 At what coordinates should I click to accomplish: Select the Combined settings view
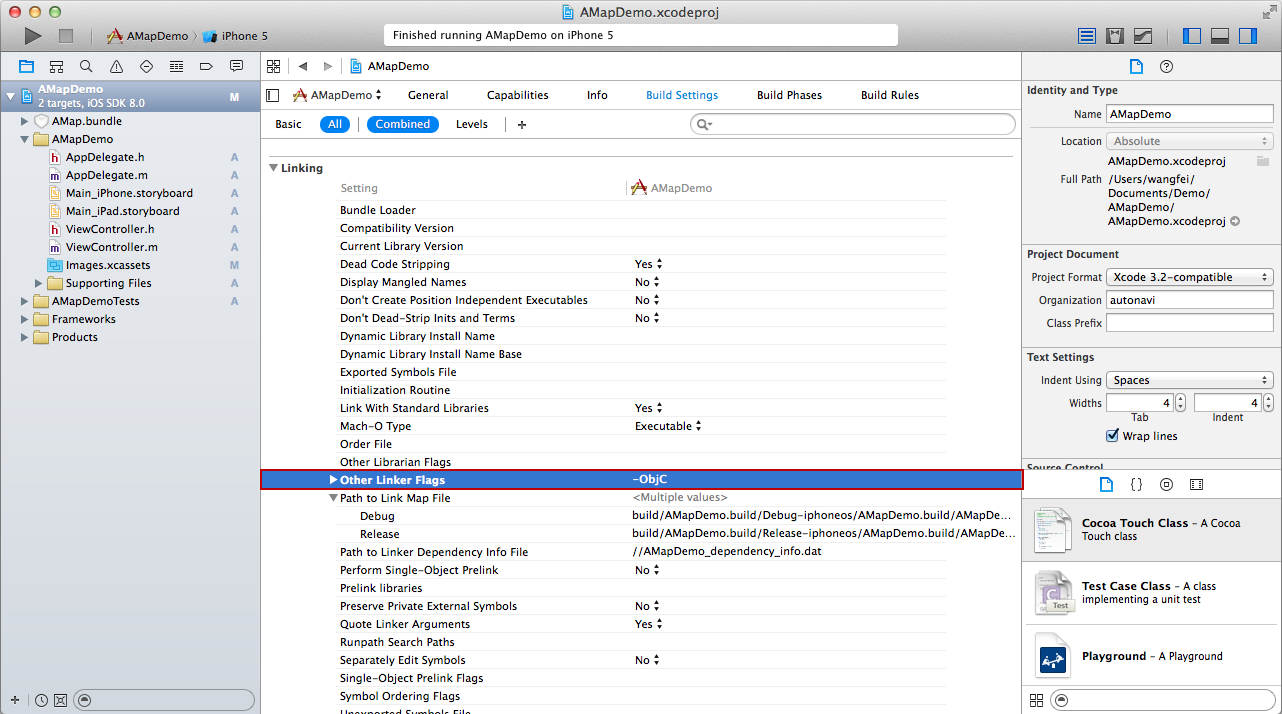[x=403, y=125]
